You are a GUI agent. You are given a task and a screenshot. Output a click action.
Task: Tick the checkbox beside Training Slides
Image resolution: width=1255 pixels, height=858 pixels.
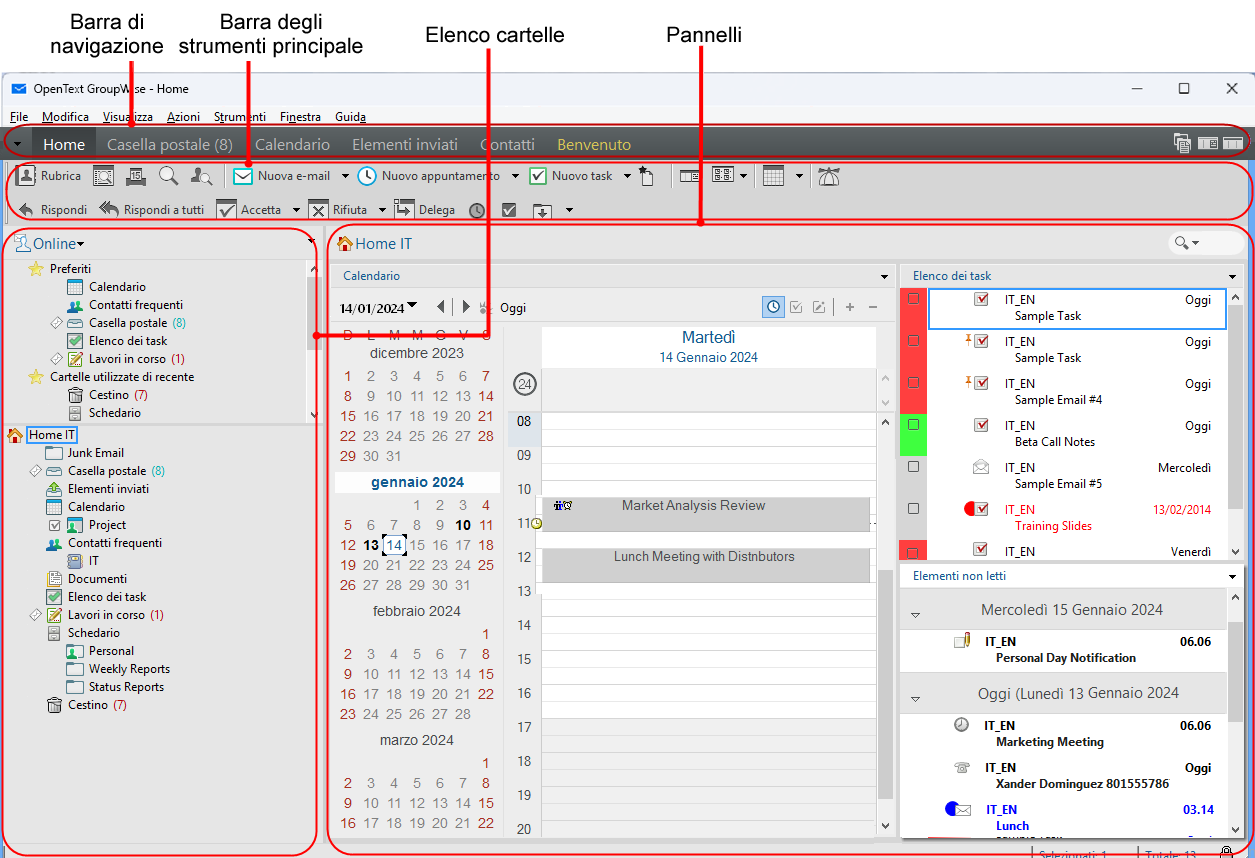pyautogui.click(x=913, y=509)
